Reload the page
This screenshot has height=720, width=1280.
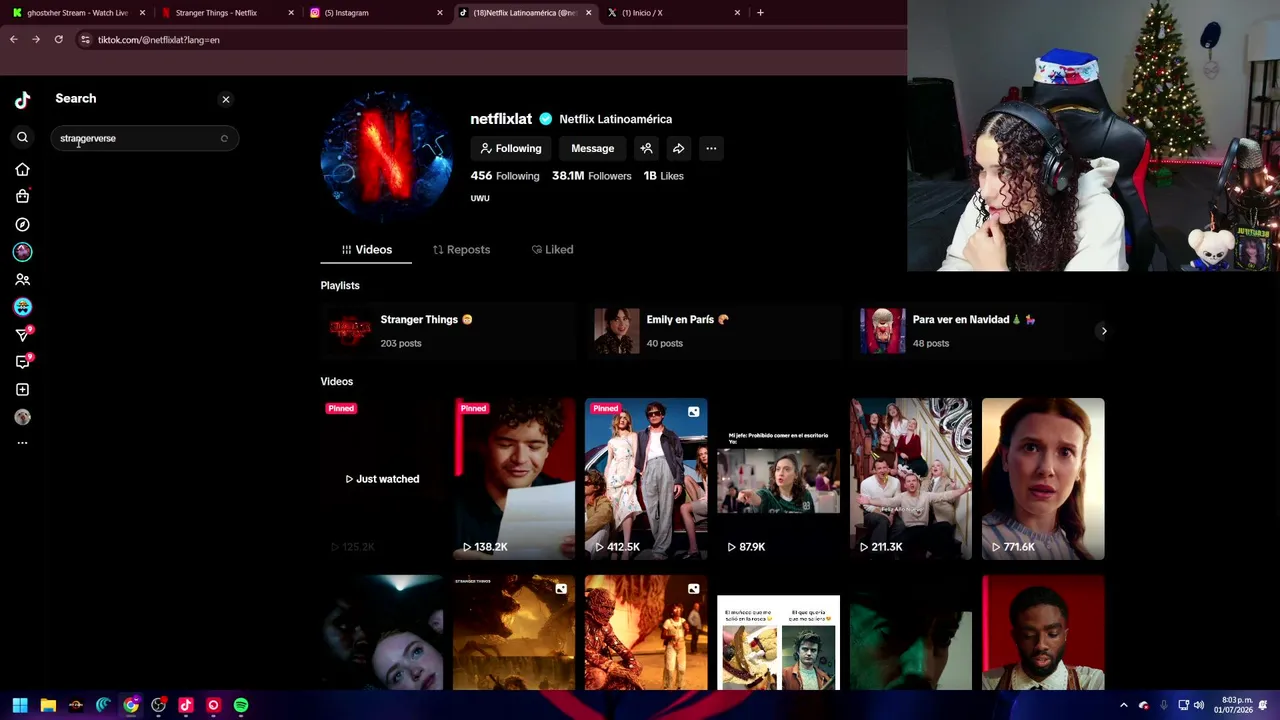coord(59,40)
